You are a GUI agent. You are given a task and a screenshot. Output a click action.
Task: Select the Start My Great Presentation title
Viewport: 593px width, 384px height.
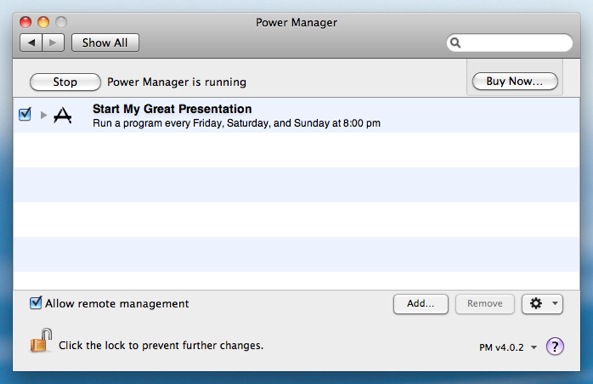point(172,109)
